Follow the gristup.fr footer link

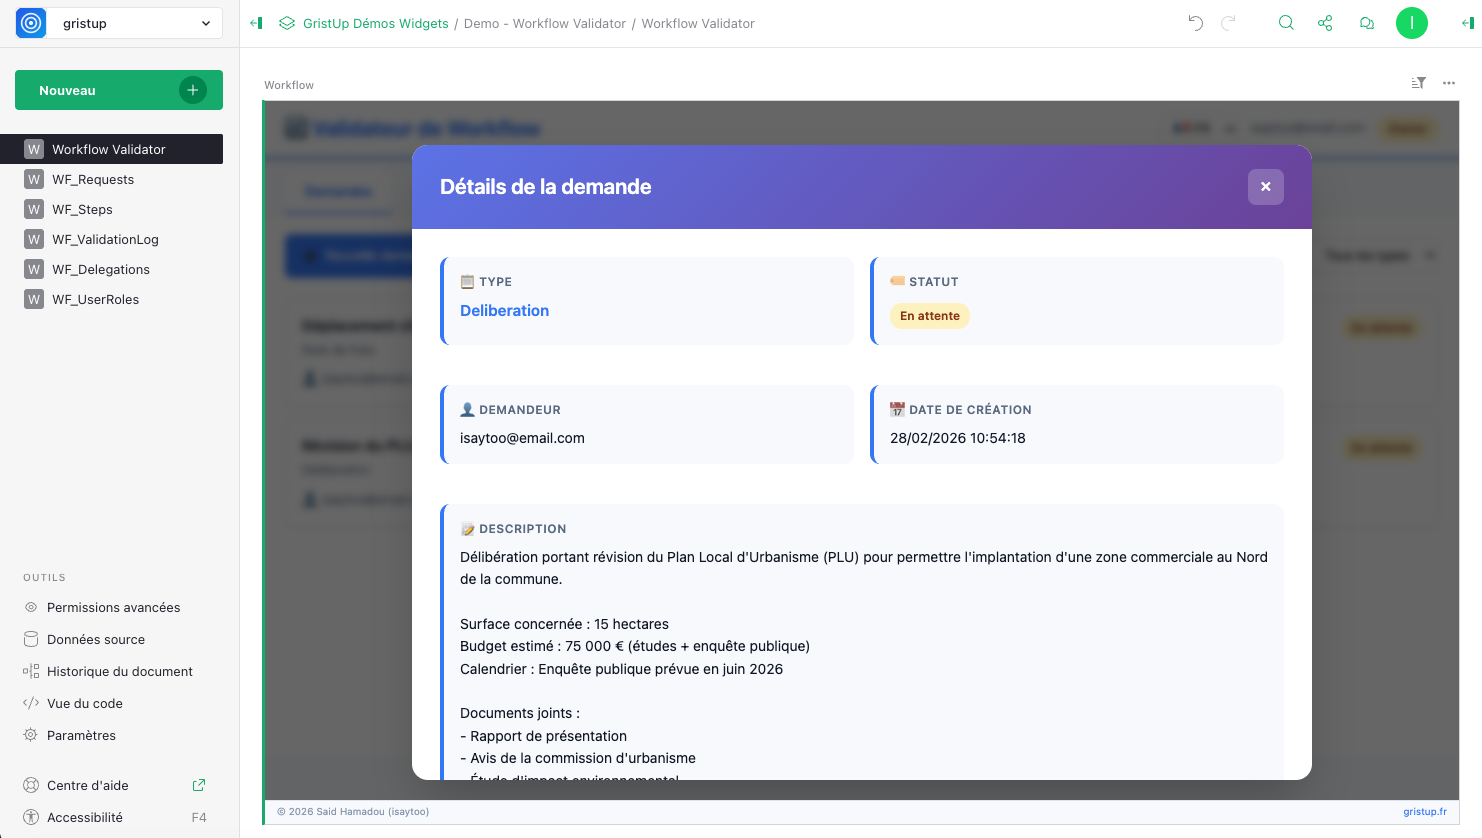(x=1424, y=811)
